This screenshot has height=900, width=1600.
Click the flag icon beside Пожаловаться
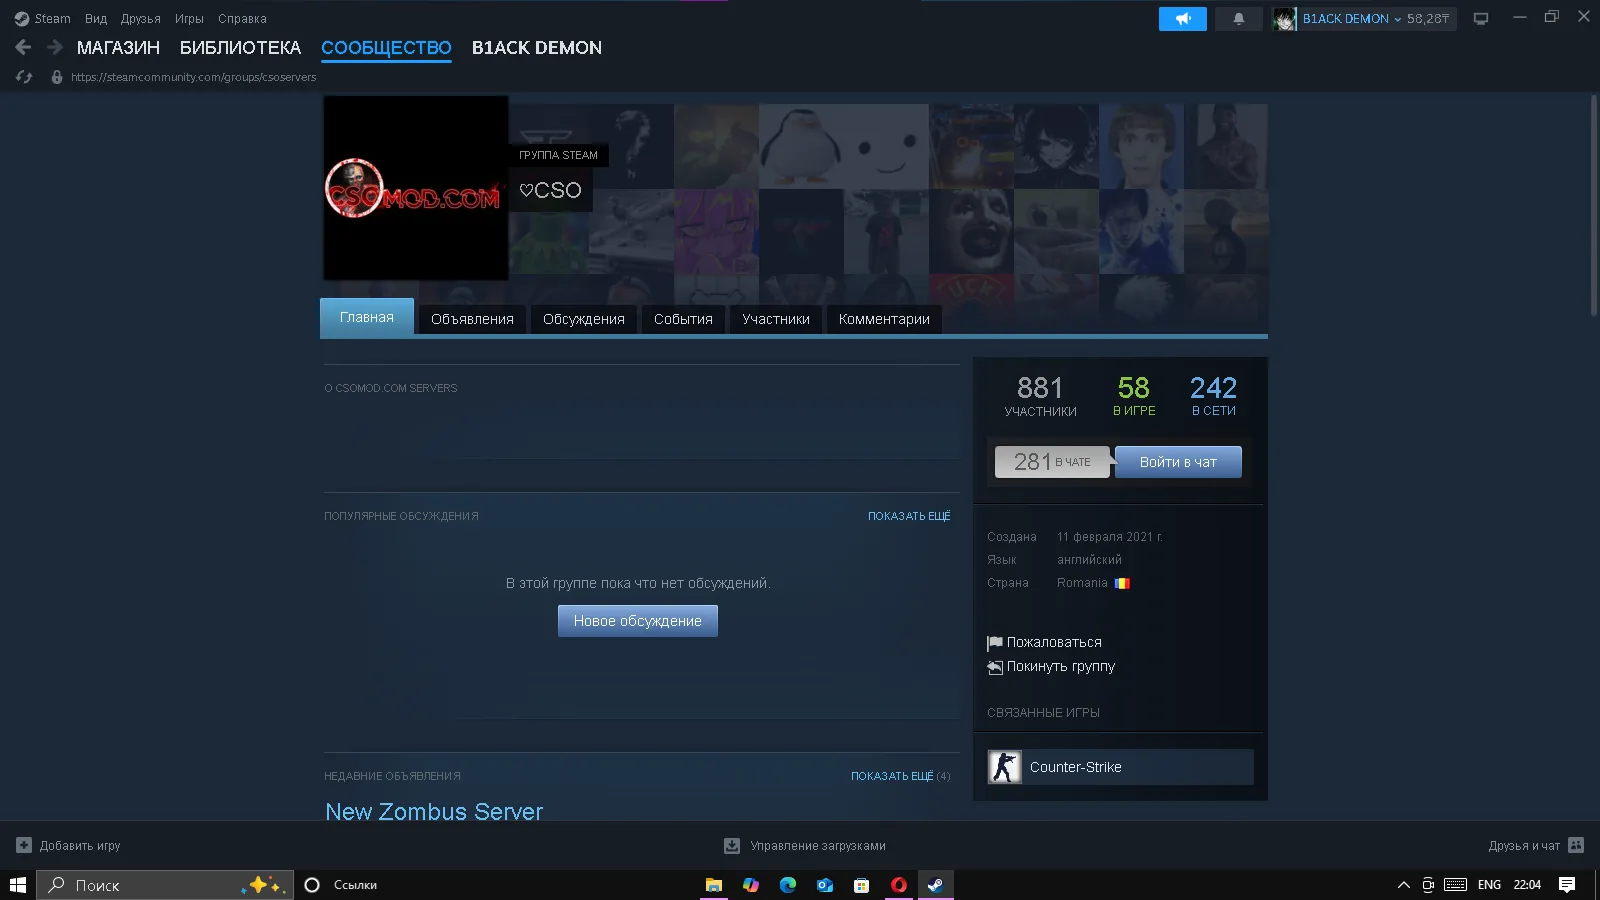[995, 643]
